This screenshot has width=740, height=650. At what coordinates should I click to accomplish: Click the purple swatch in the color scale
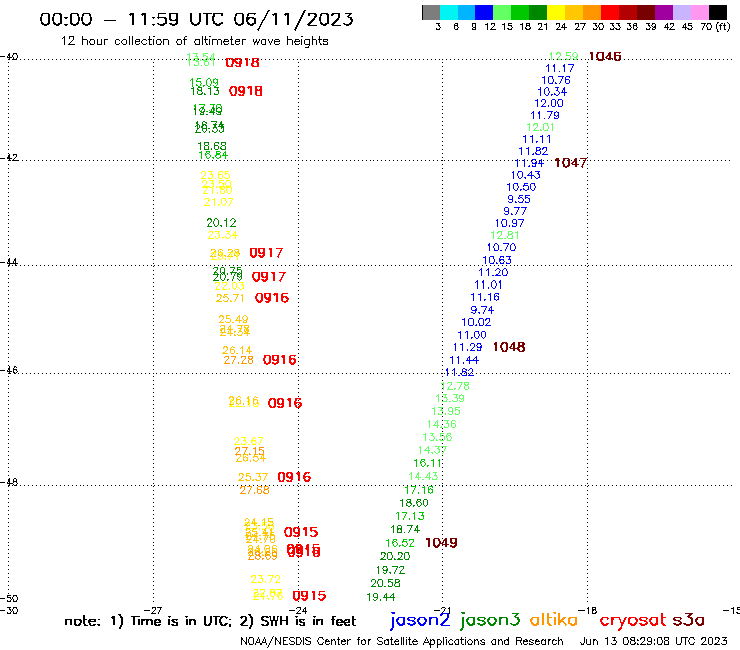(x=664, y=12)
